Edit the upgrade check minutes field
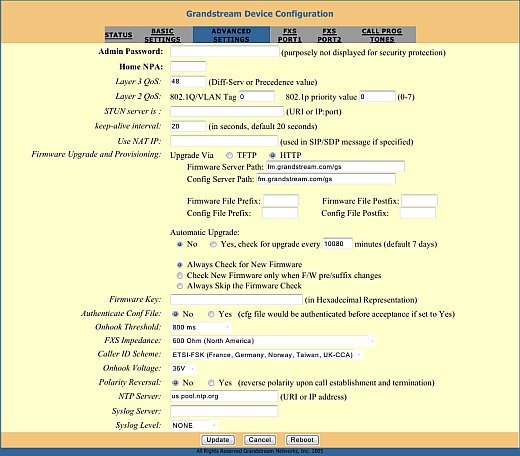 pos(337,244)
